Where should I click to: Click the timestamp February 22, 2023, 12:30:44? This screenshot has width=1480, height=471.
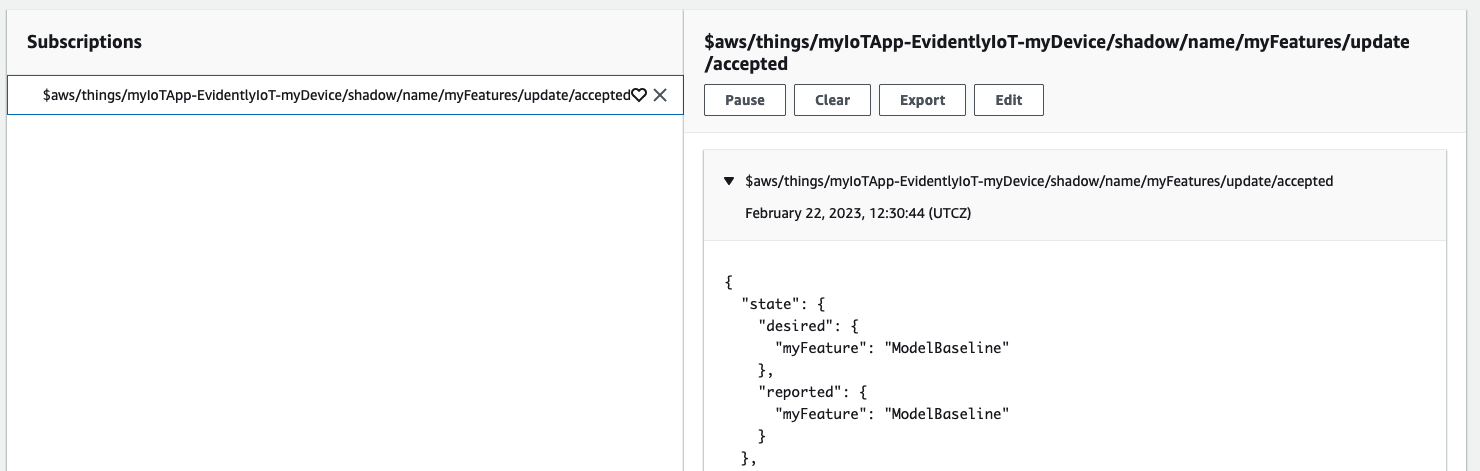[859, 213]
